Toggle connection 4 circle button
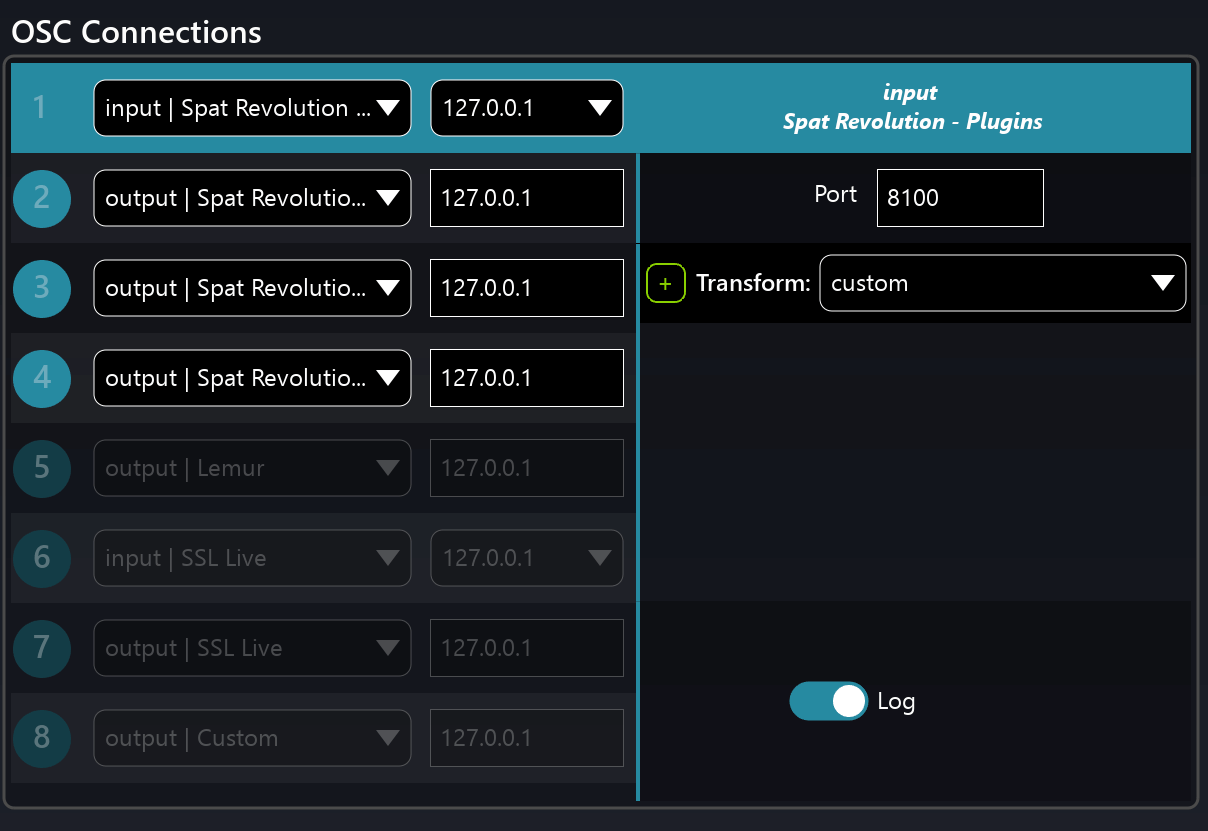The height and width of the screenshot is (831, 1208). [x=42, y=378]
